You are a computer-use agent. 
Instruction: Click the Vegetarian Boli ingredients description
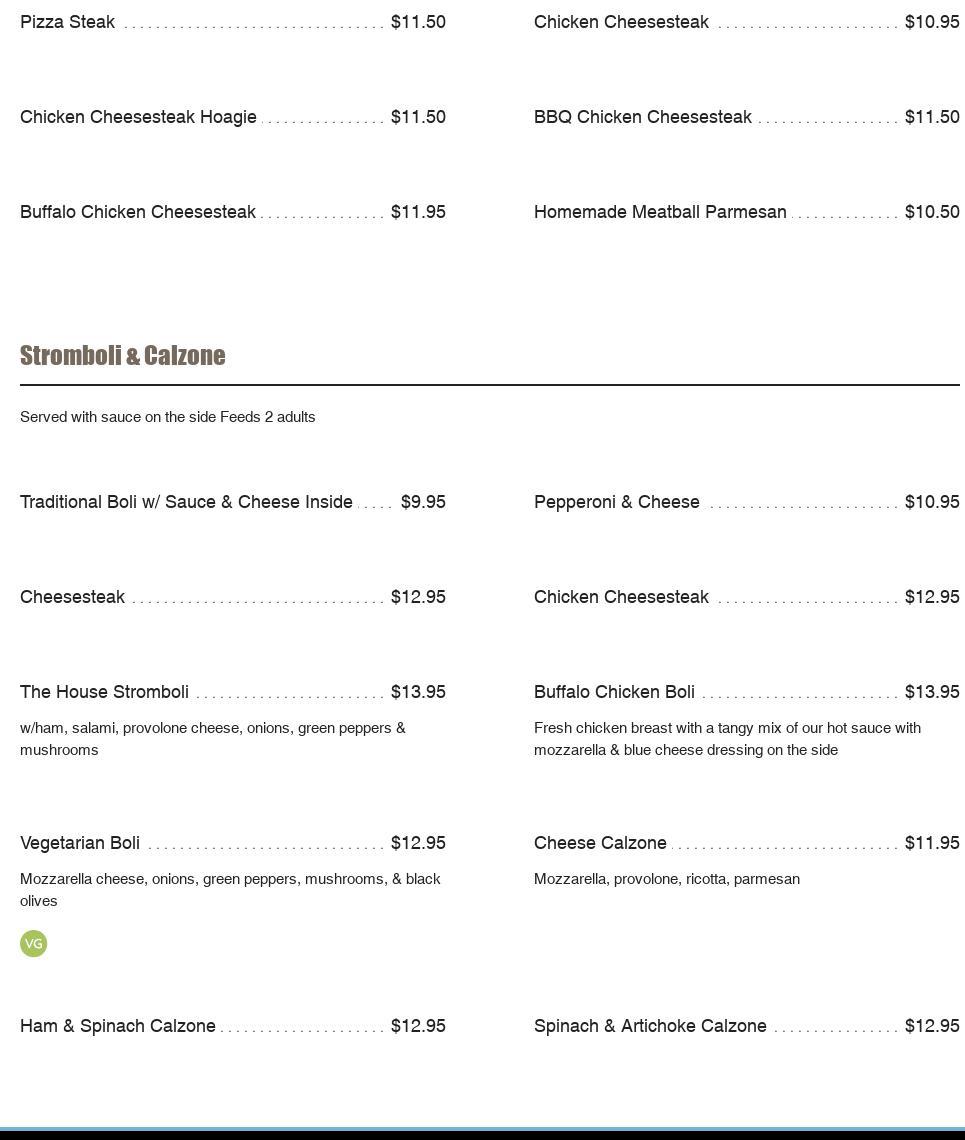pos(230,889)
